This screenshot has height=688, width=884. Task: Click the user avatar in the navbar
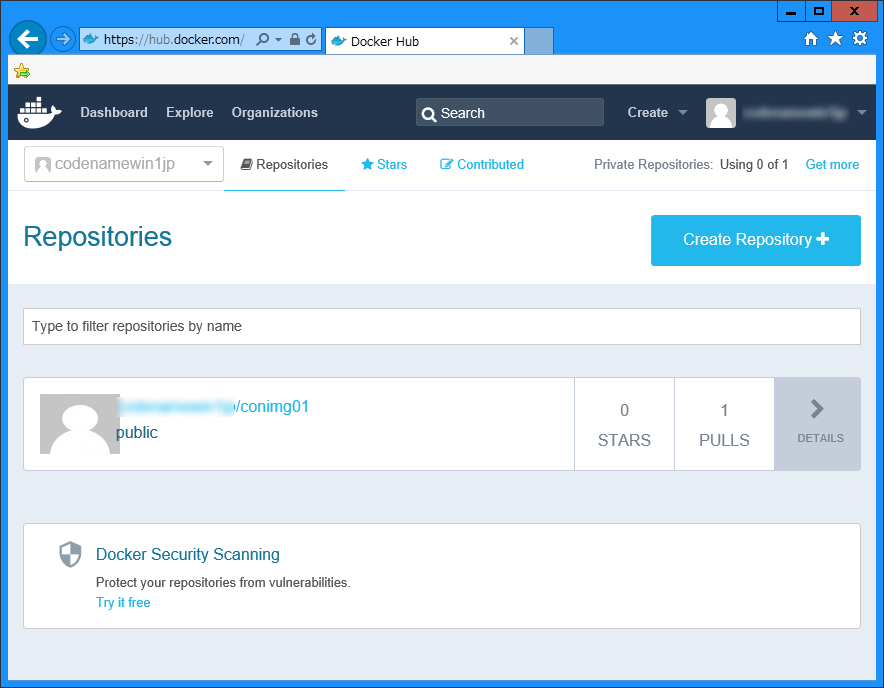[721, 113]
